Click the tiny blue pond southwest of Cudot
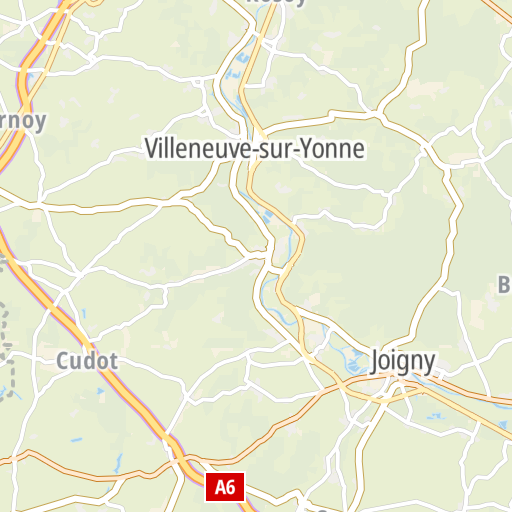 coord(76,440)
